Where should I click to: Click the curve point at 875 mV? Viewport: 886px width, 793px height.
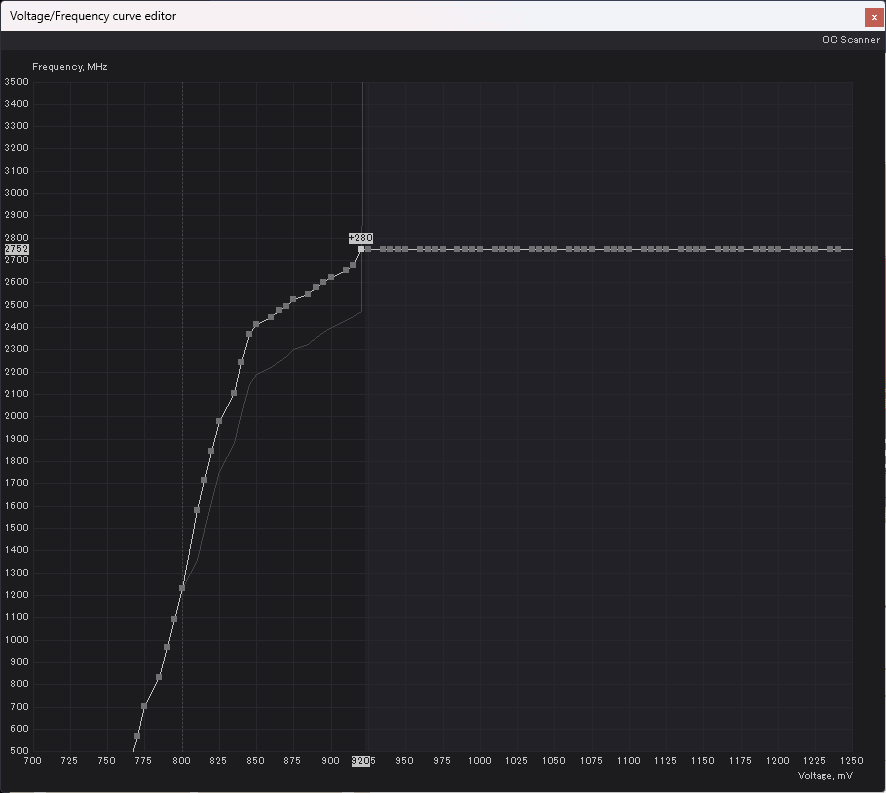(293, 299)
